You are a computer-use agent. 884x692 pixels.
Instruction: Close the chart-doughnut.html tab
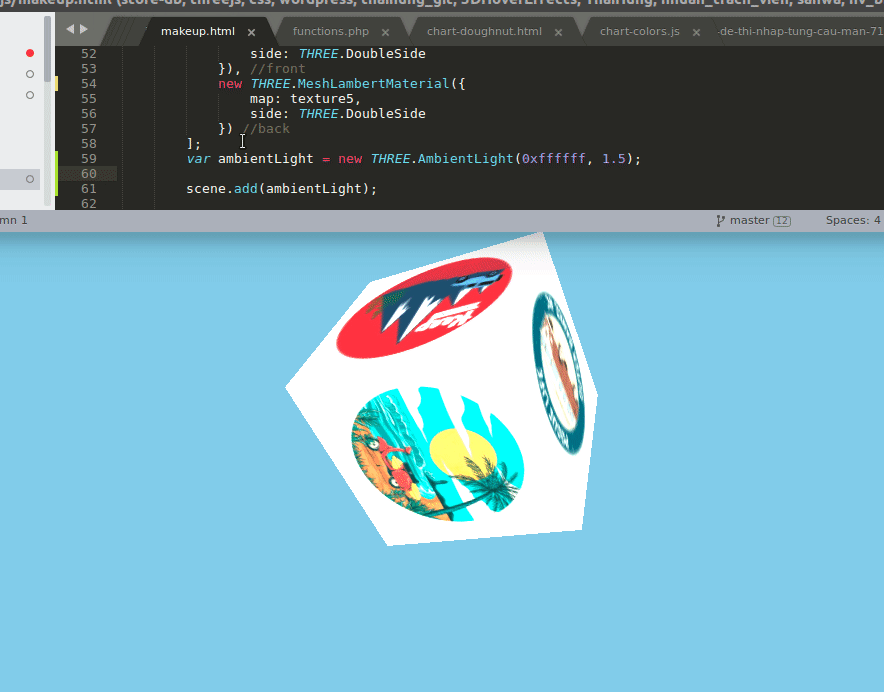click(558, 32)
